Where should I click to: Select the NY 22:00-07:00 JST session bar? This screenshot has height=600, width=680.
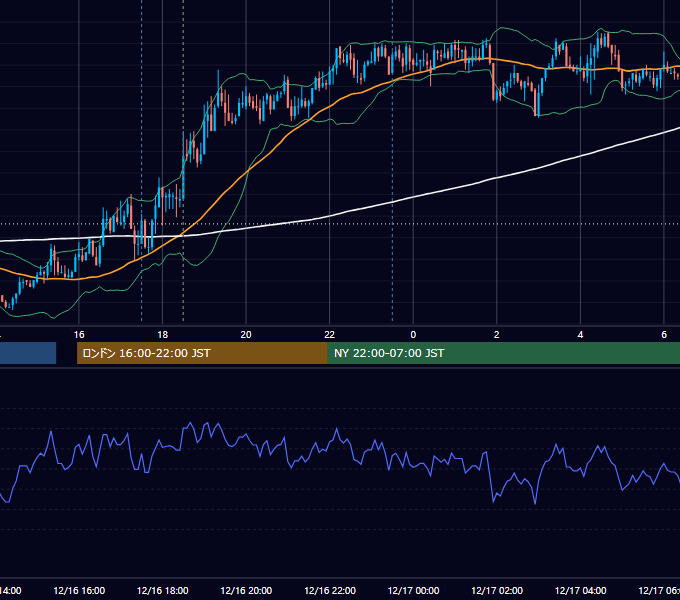503,353
